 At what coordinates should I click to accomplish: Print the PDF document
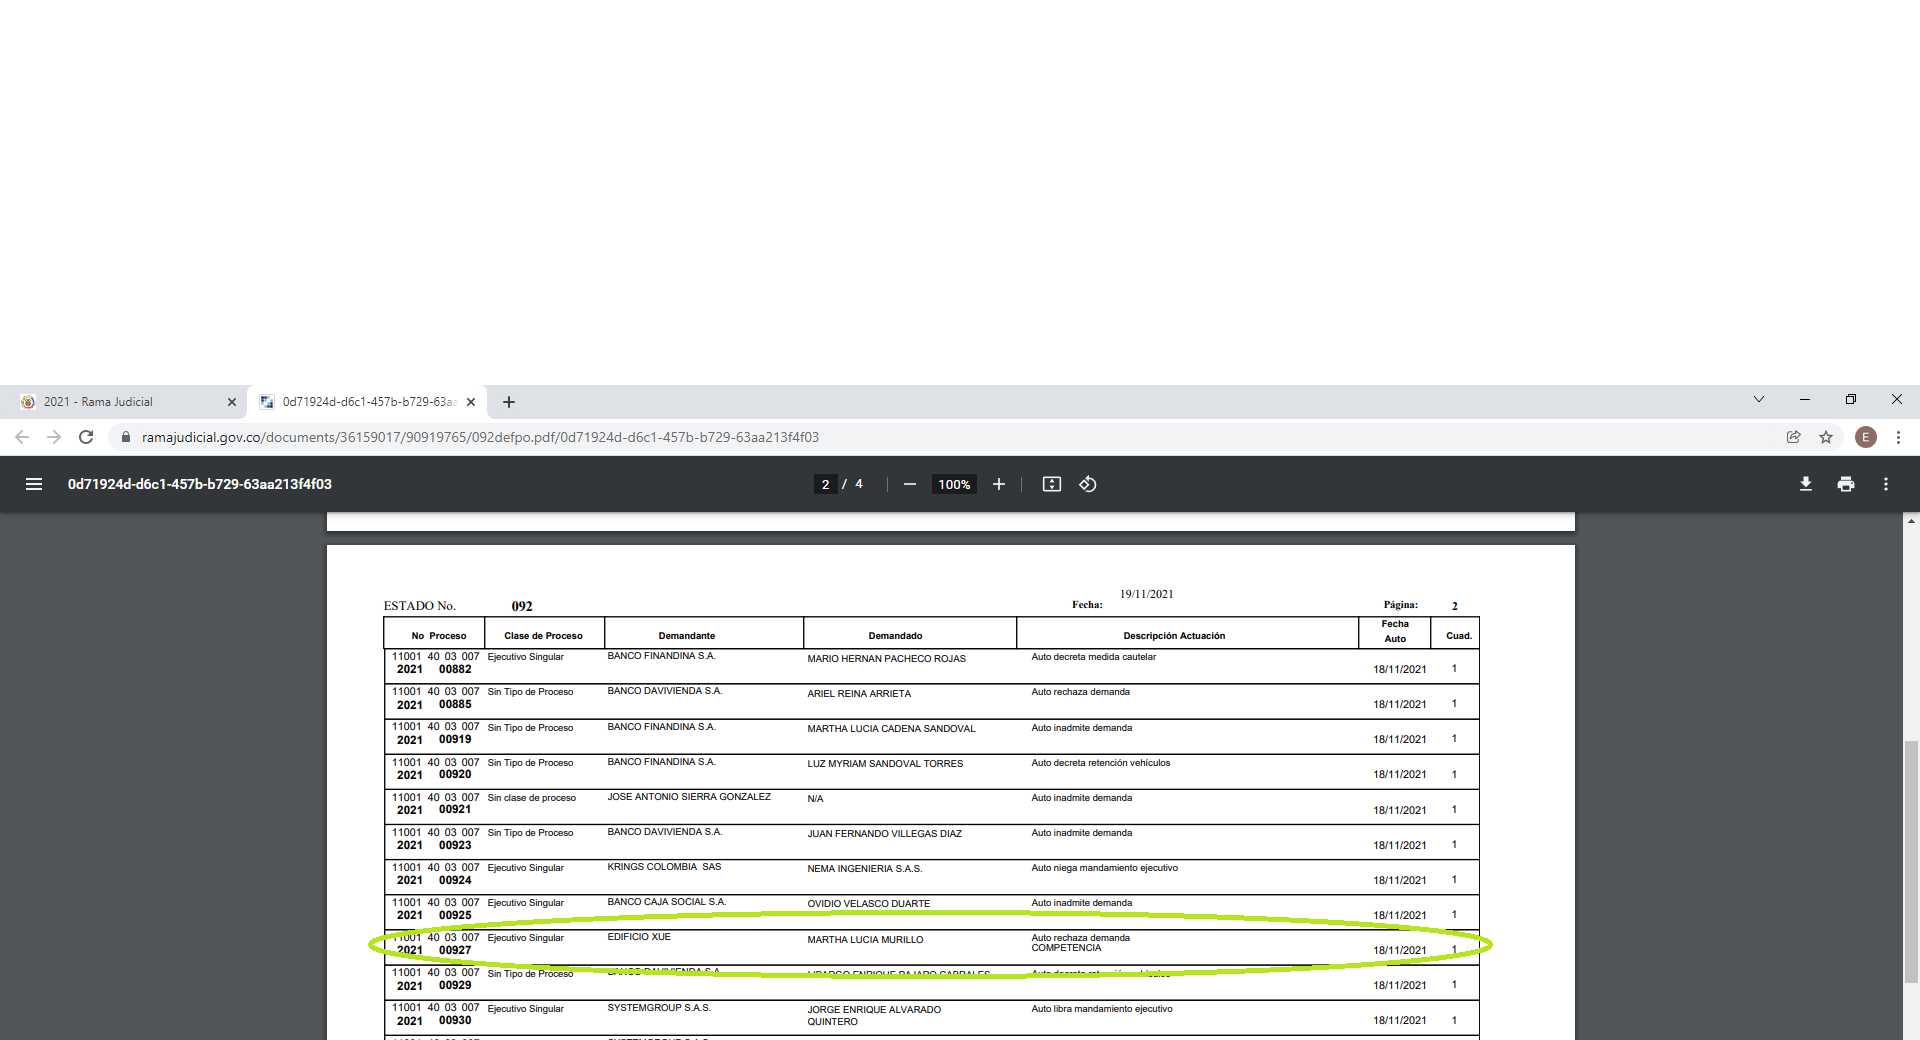click(1845, 484)
